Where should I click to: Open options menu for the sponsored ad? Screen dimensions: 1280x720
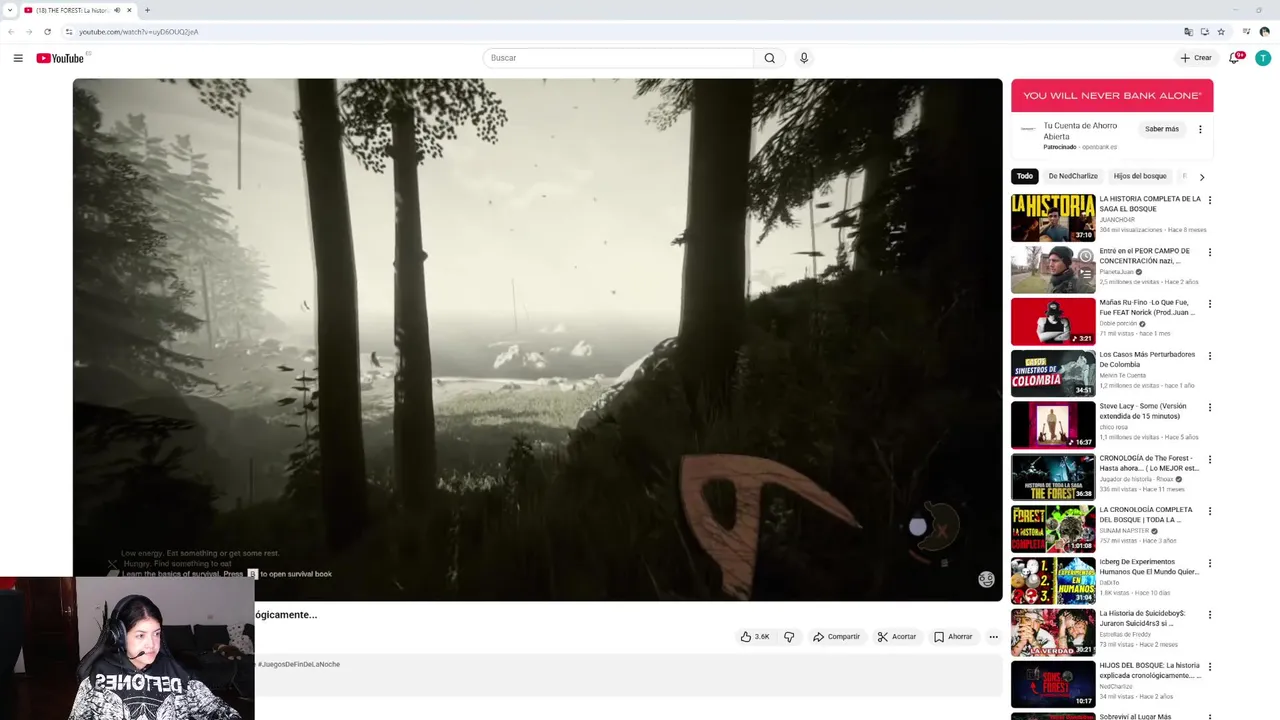pos(1200,129)
